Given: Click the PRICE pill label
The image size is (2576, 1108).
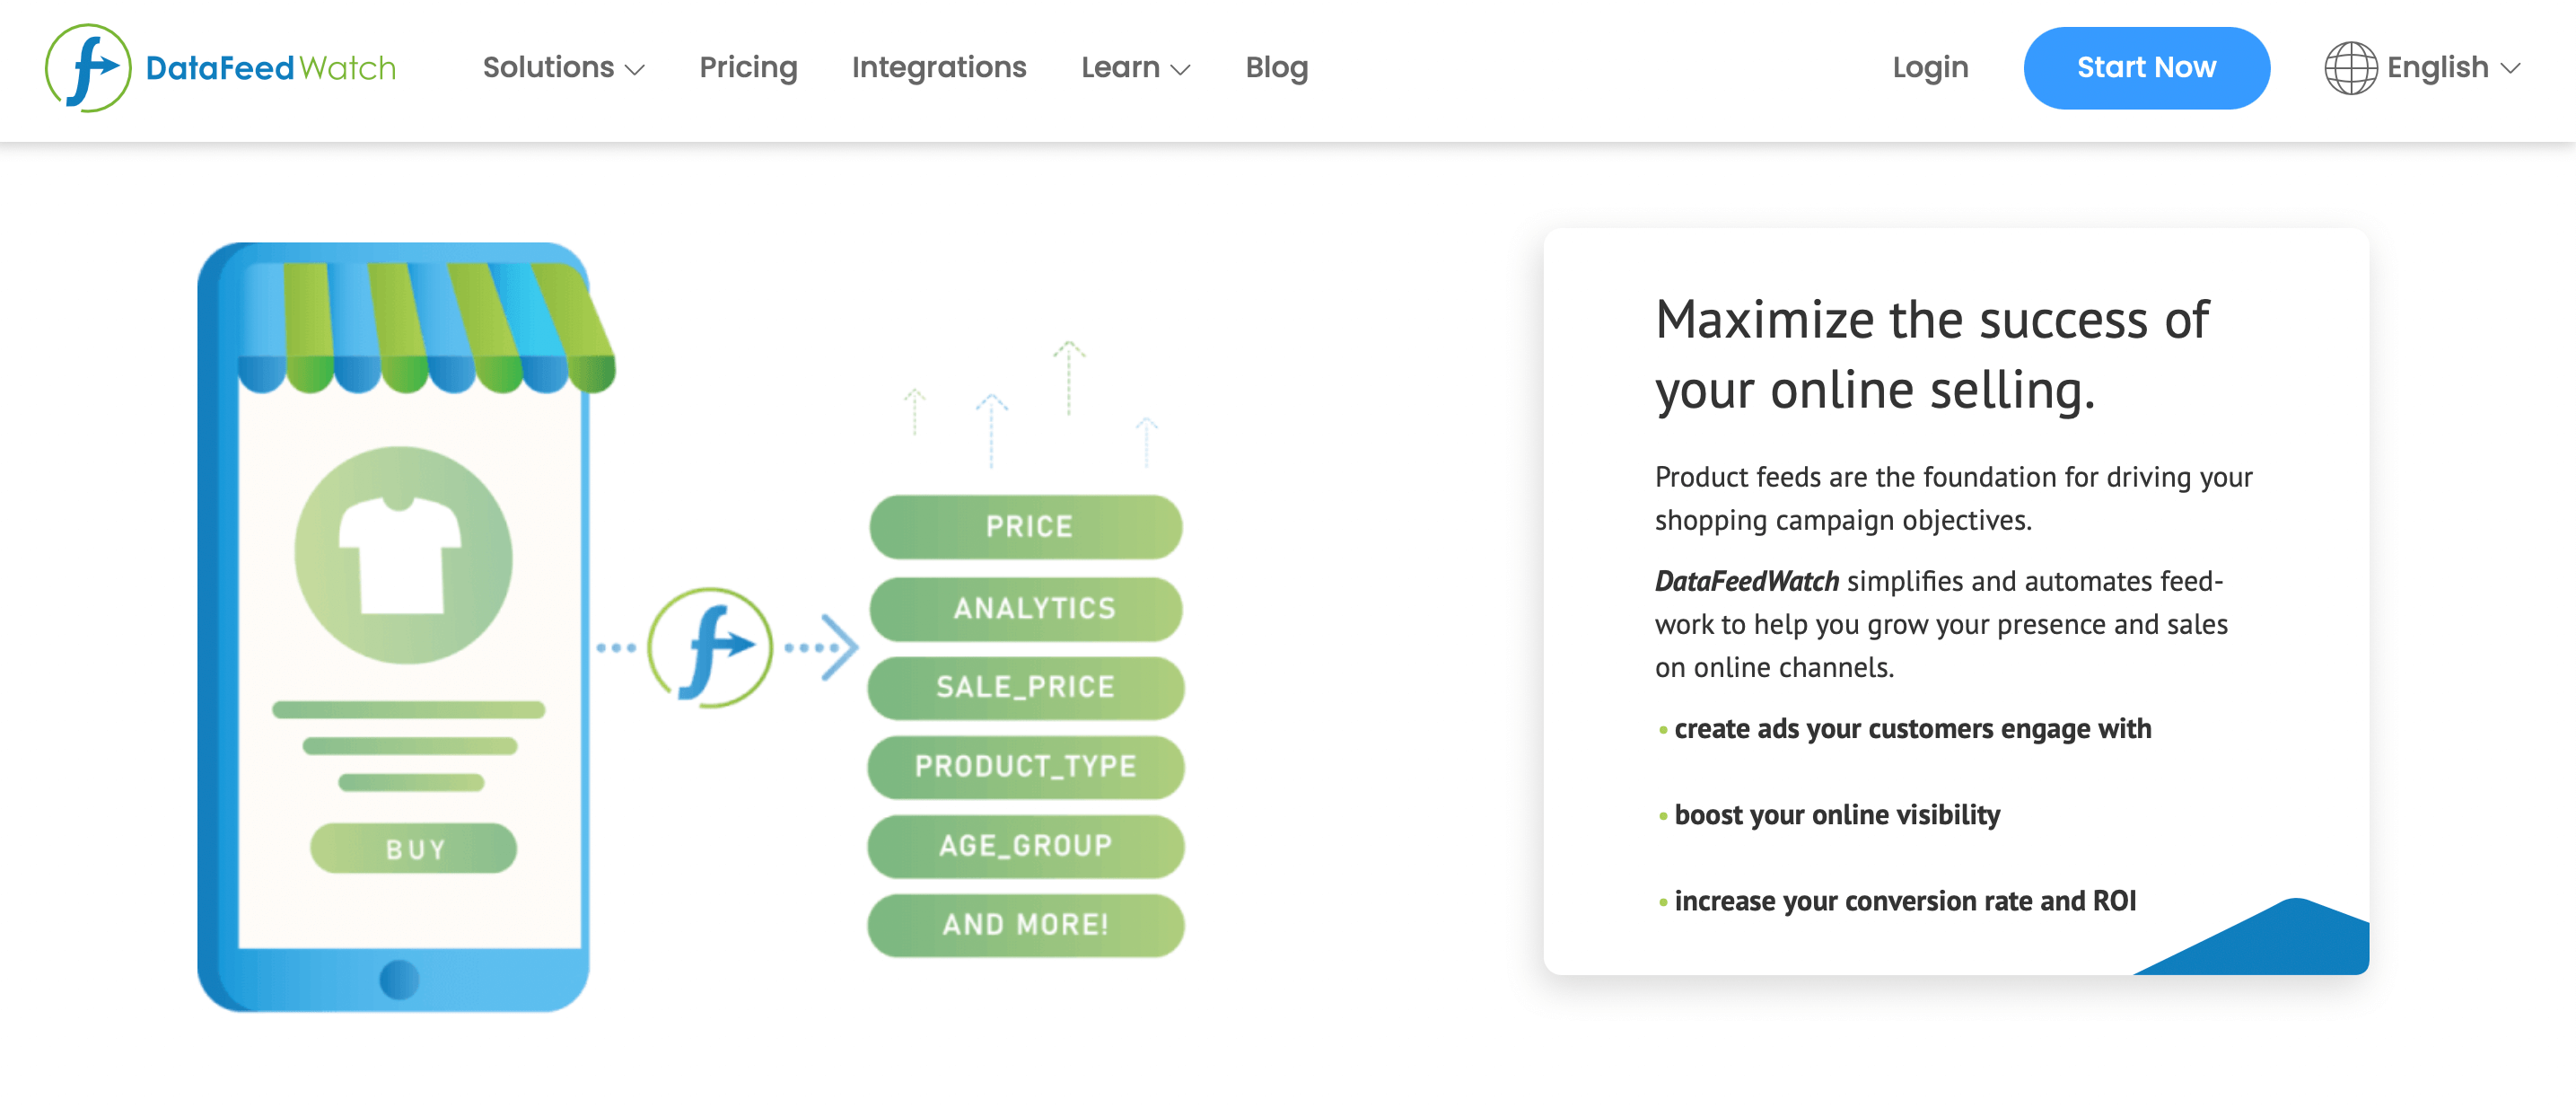Looking at the screenshot, I should 1026,526.
